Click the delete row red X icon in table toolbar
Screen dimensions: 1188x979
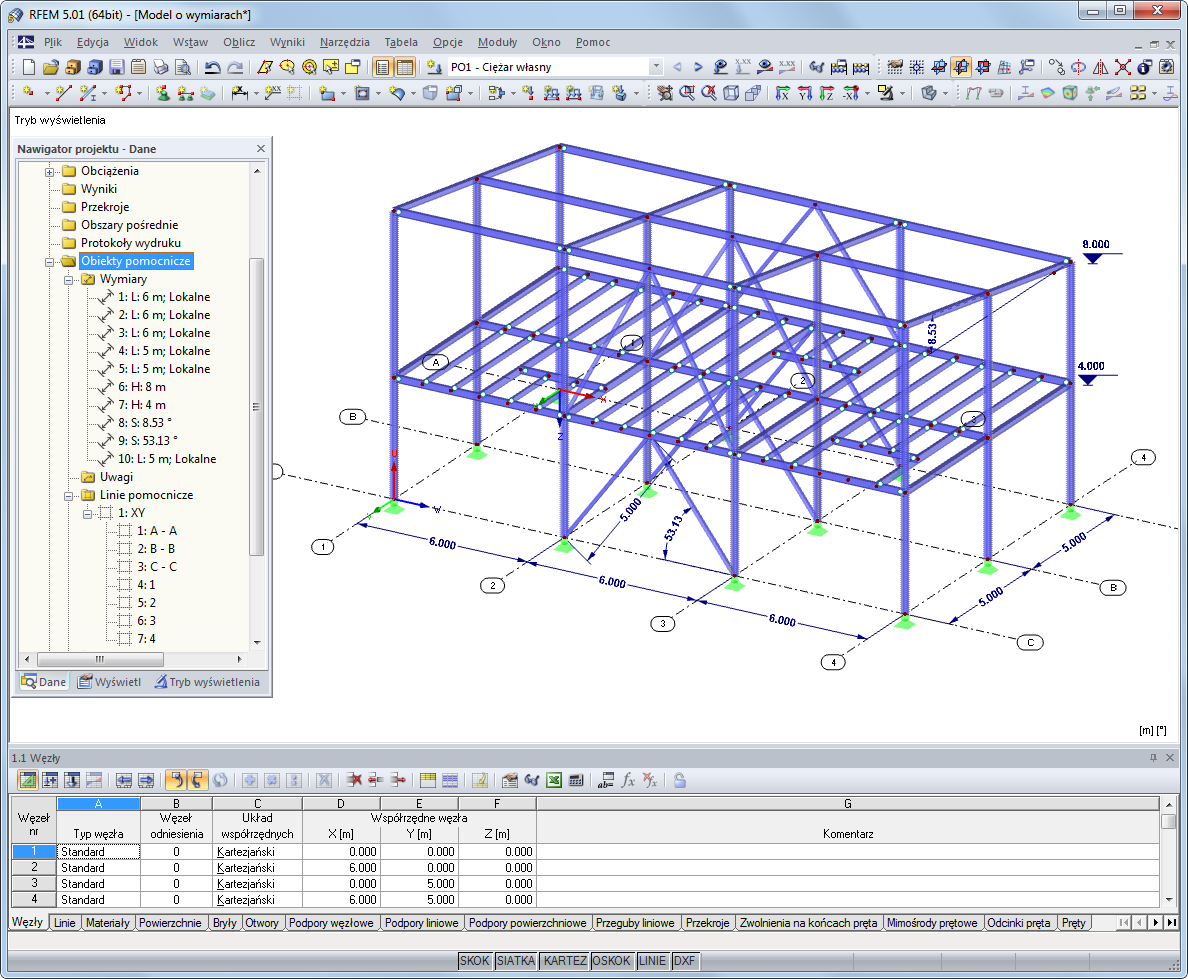354,780
